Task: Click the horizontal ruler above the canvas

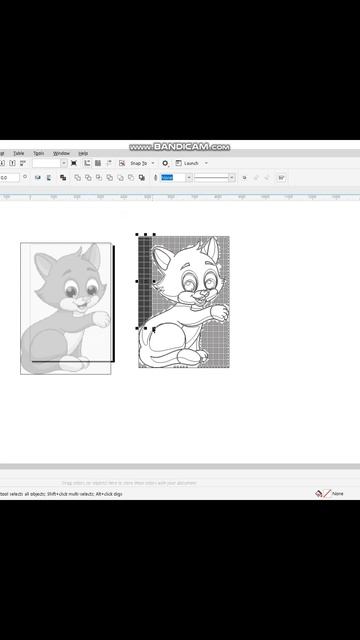Action: (x=180, y=197)
